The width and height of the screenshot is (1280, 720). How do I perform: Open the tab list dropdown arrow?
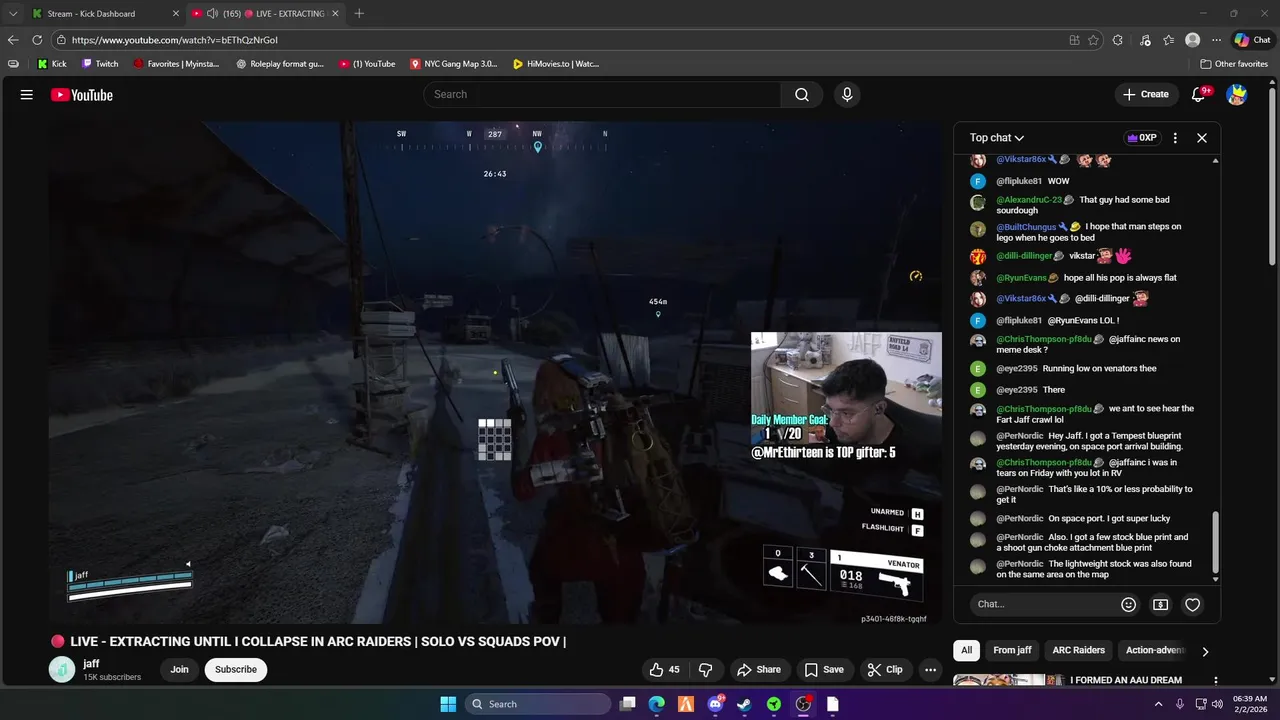point(13,13)
